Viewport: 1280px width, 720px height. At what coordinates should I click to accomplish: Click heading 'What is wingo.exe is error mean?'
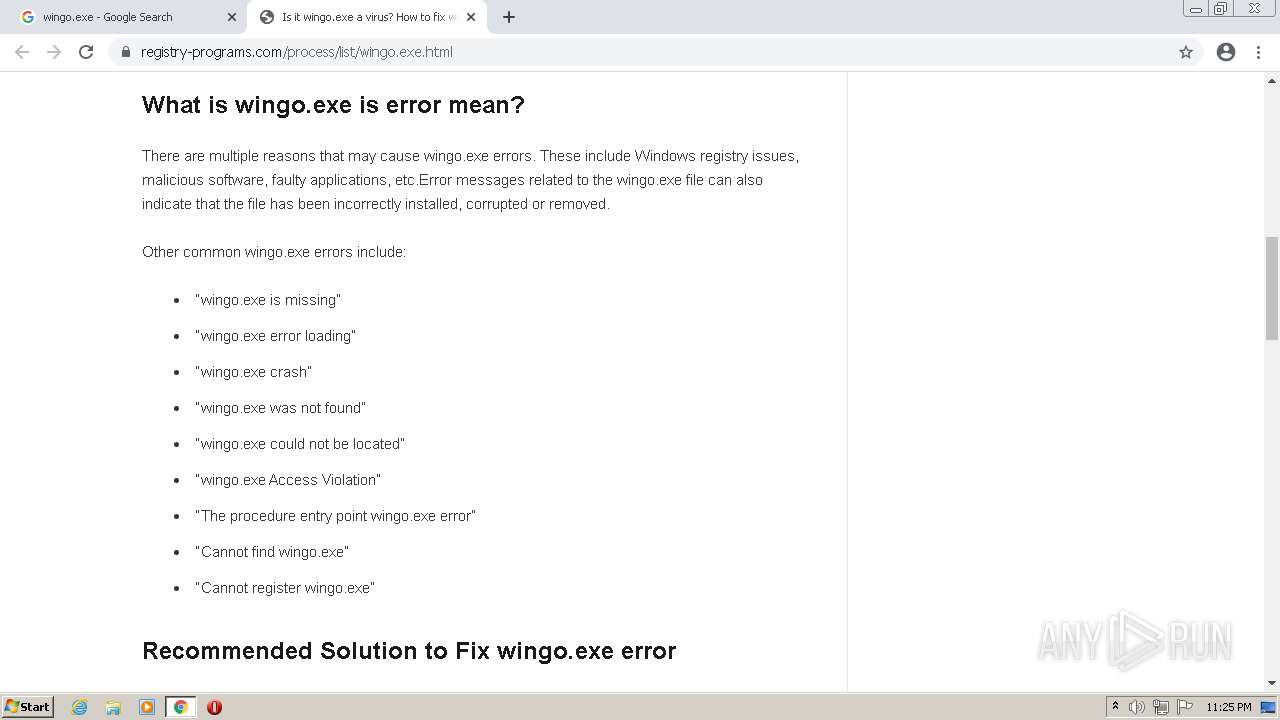pos(333,105)
